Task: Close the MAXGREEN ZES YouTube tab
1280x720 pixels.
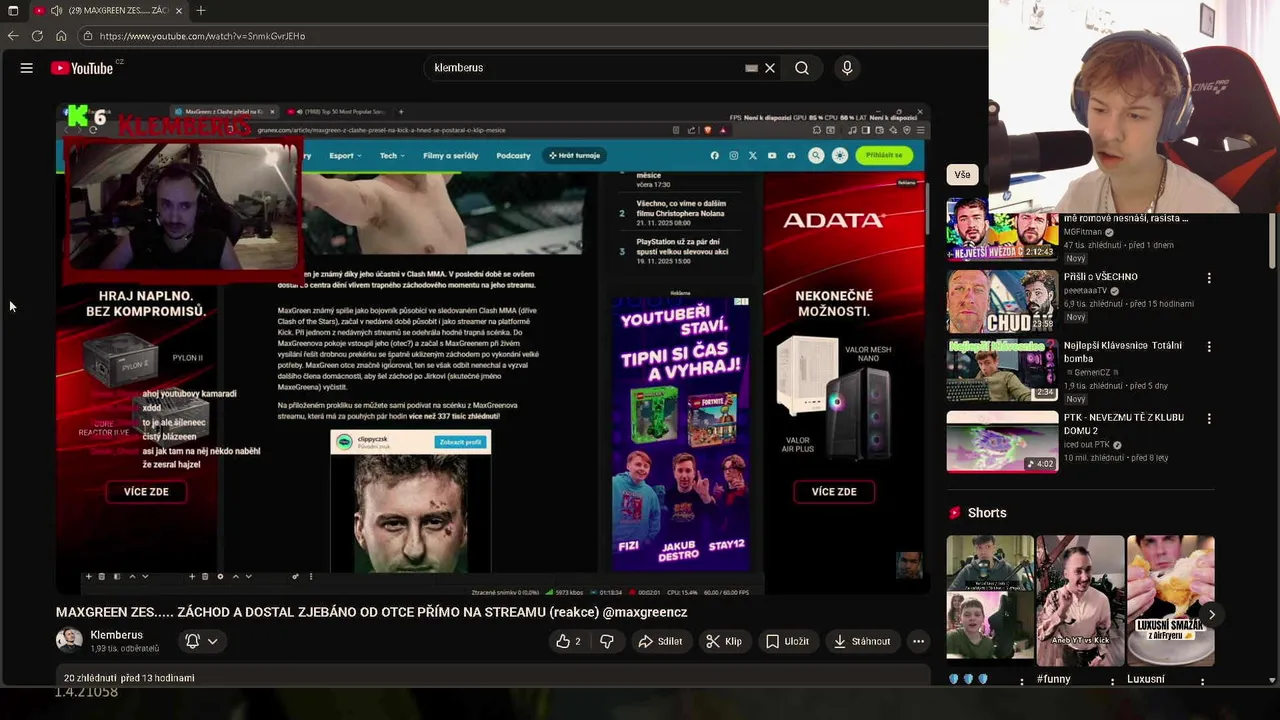Action: coord(179,10)
